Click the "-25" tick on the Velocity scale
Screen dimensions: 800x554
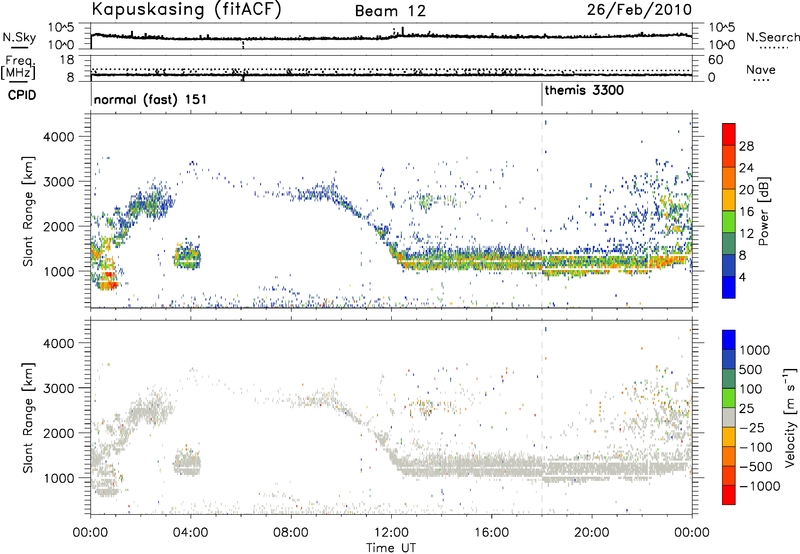tap(752, 427)
